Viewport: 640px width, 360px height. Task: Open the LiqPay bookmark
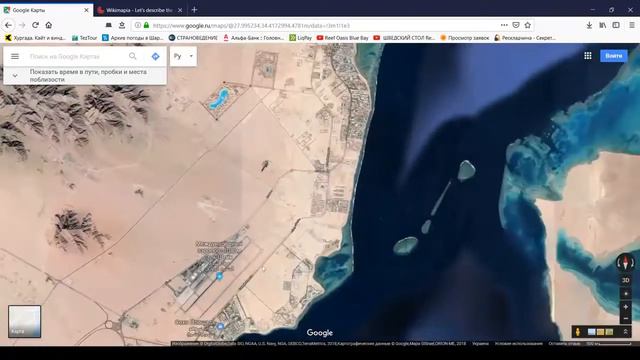tap(300, 38)
